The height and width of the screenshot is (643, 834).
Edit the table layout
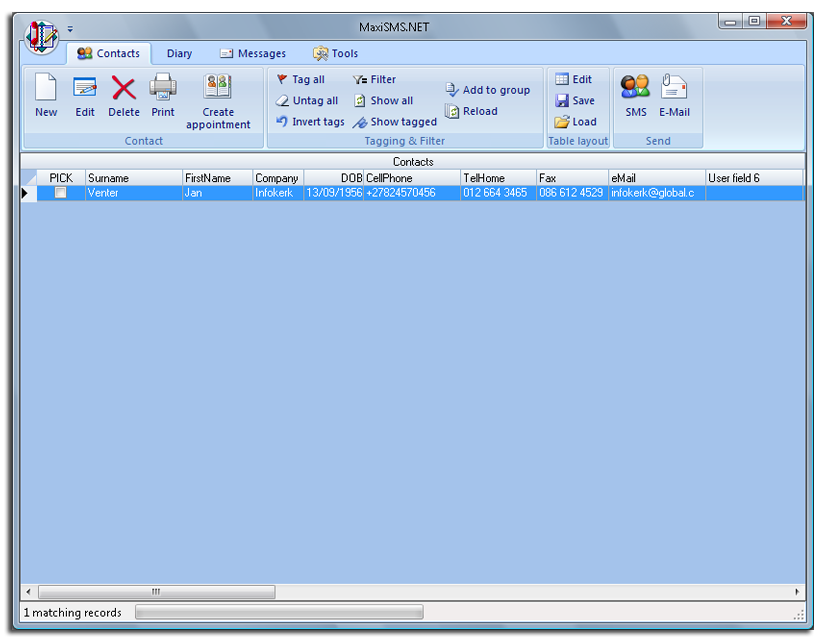pos(573,79)
